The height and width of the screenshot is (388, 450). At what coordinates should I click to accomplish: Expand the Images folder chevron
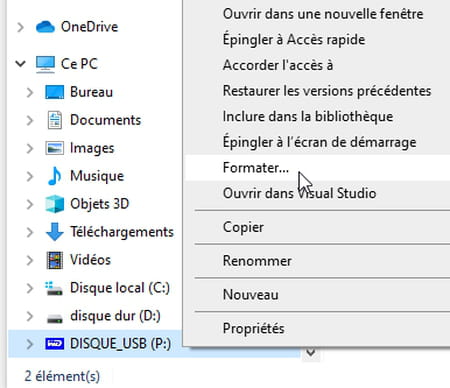click(x=30, y=148)
